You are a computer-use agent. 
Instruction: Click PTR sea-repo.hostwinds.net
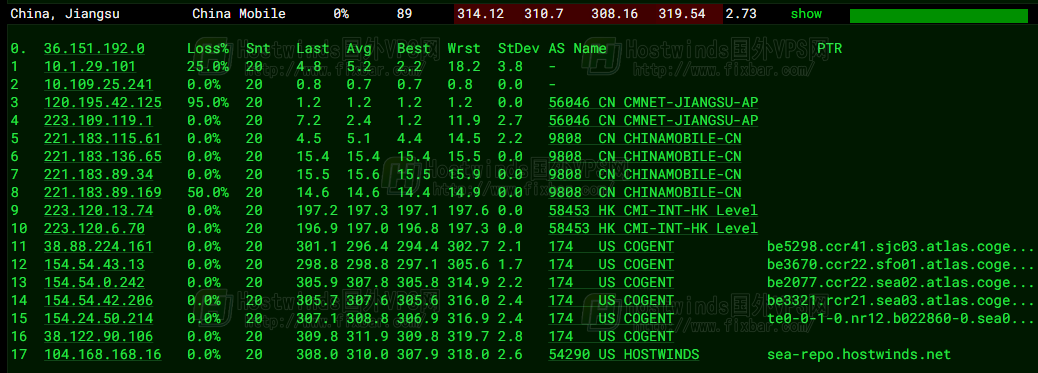[x=859, y=354]
